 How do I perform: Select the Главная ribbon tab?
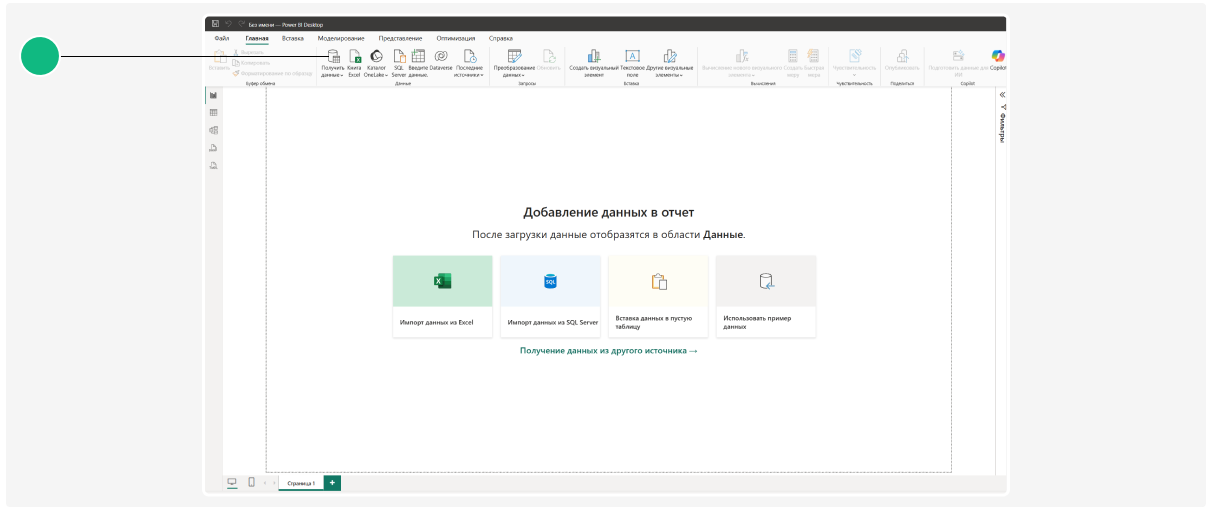257,38
